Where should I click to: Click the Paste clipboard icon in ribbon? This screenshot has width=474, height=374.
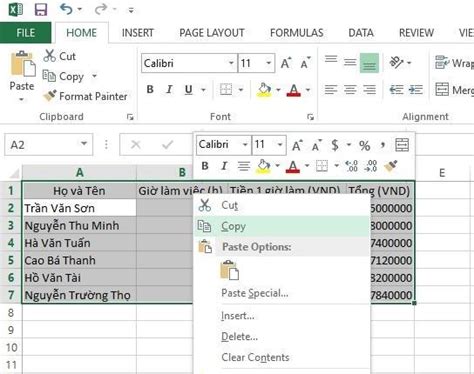pos(22,64)
